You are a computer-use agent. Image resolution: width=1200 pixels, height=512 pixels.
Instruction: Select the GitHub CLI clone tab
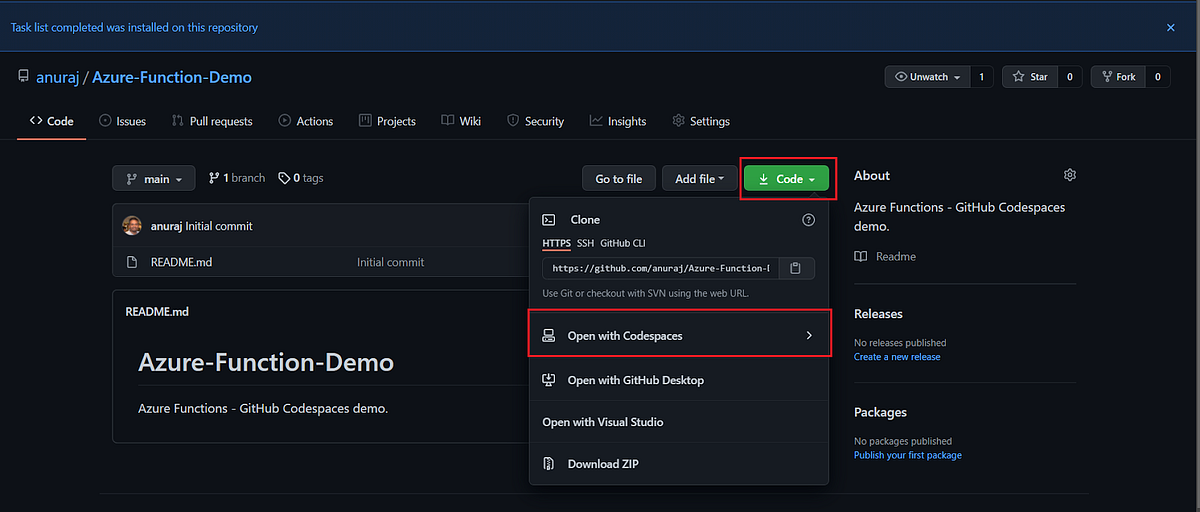[623, 243]
